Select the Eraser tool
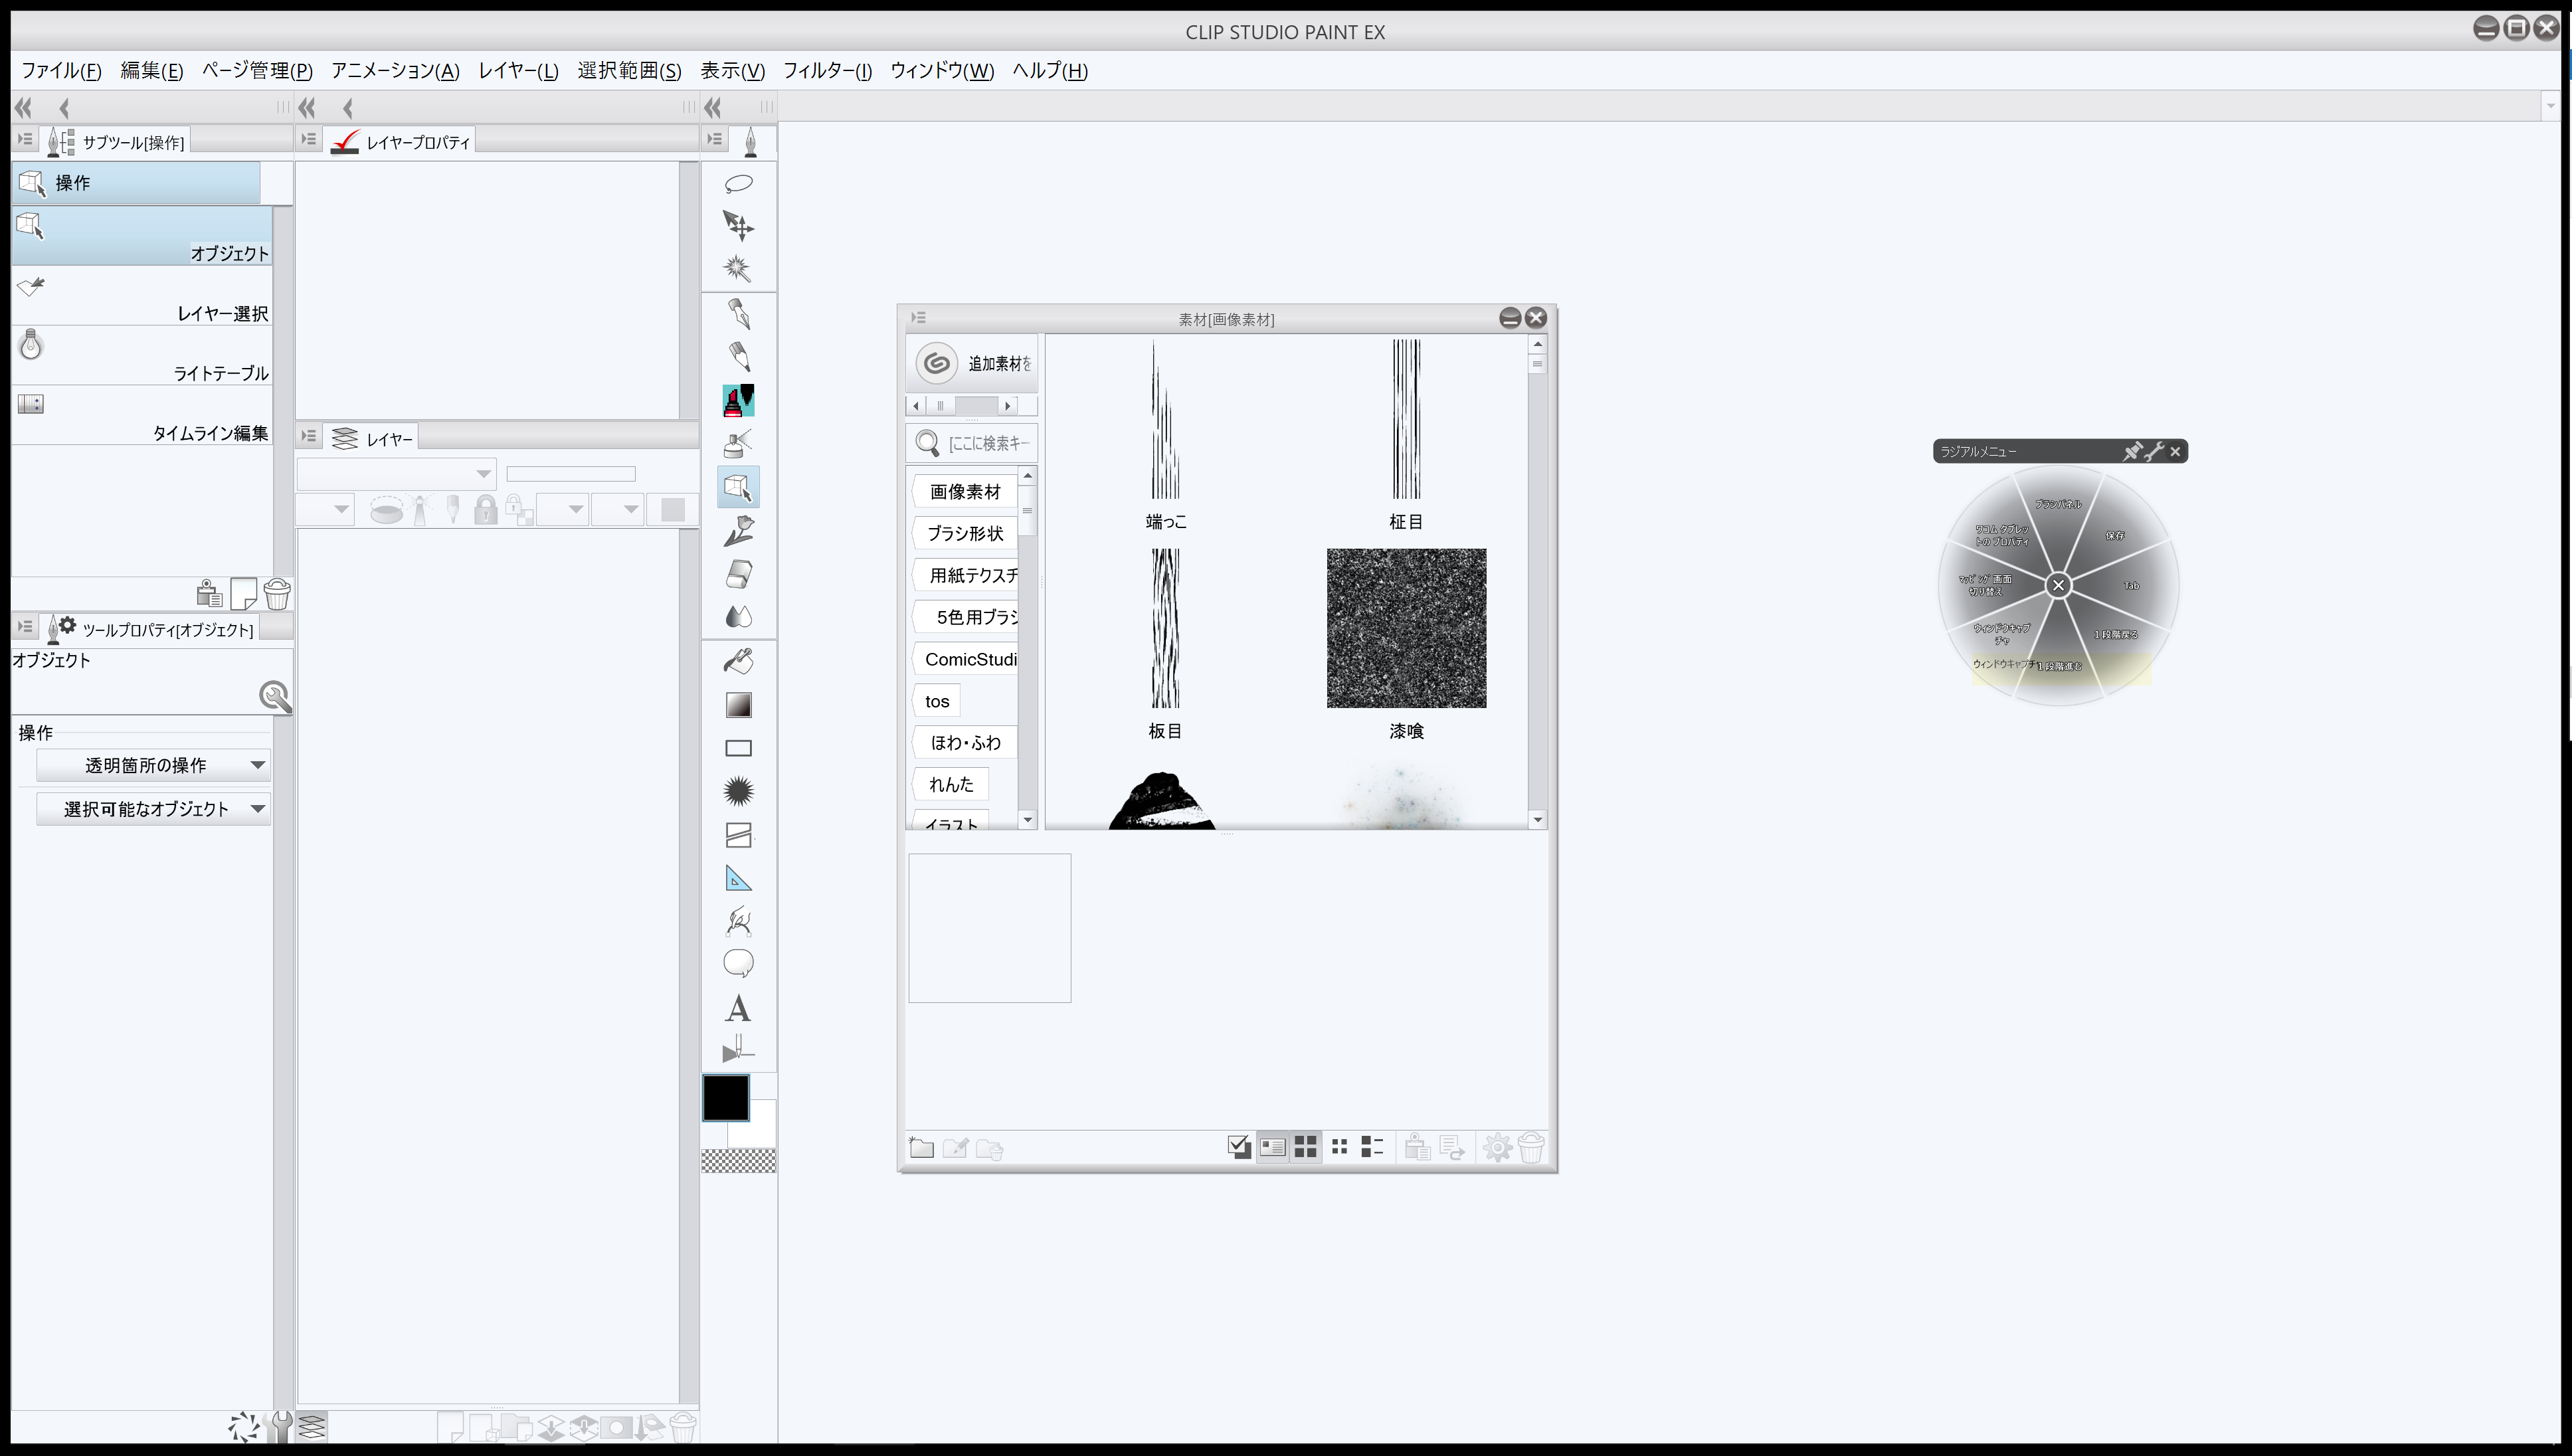Screen dimensions: 2572x1456 (738, 575)
